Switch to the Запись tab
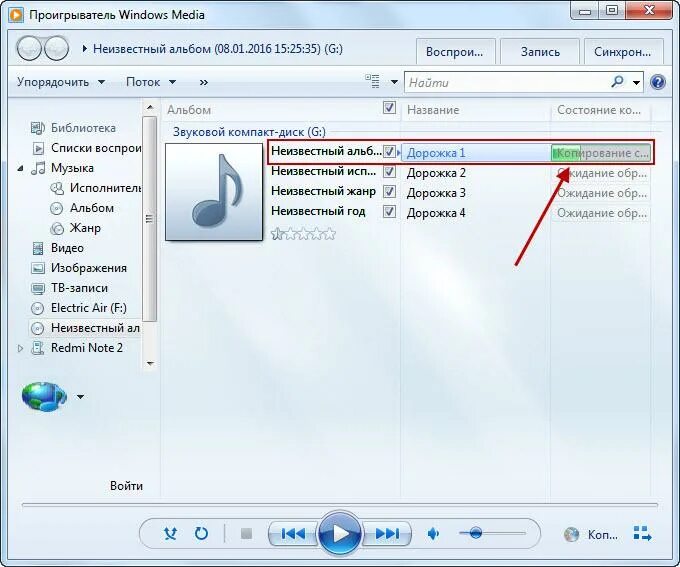Image resolution: width=680 pixels, height=567 pixels. [x=540, y=52]
